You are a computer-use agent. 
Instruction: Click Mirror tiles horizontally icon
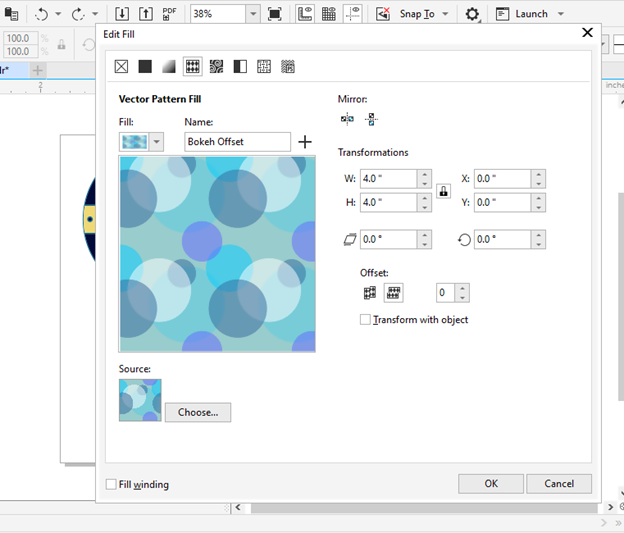coord(347,119)
